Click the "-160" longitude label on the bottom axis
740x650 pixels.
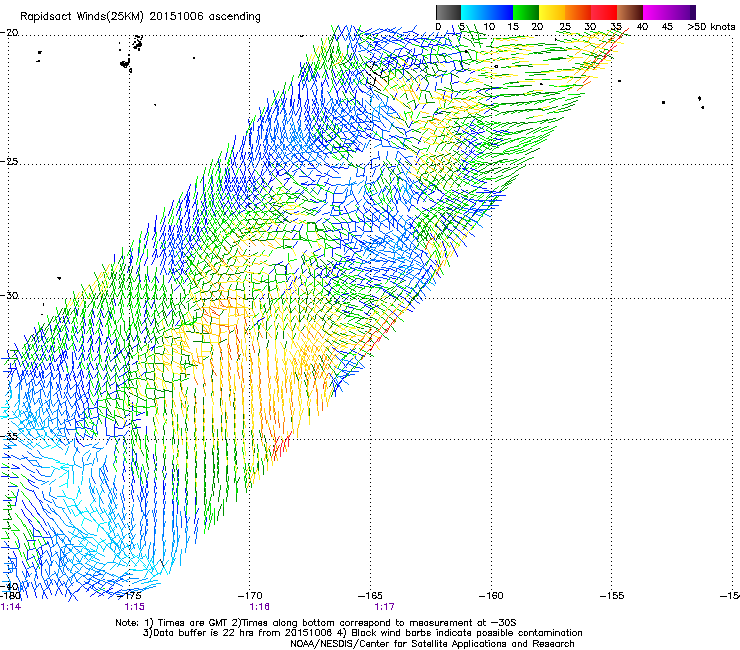[x=491, y=596]
